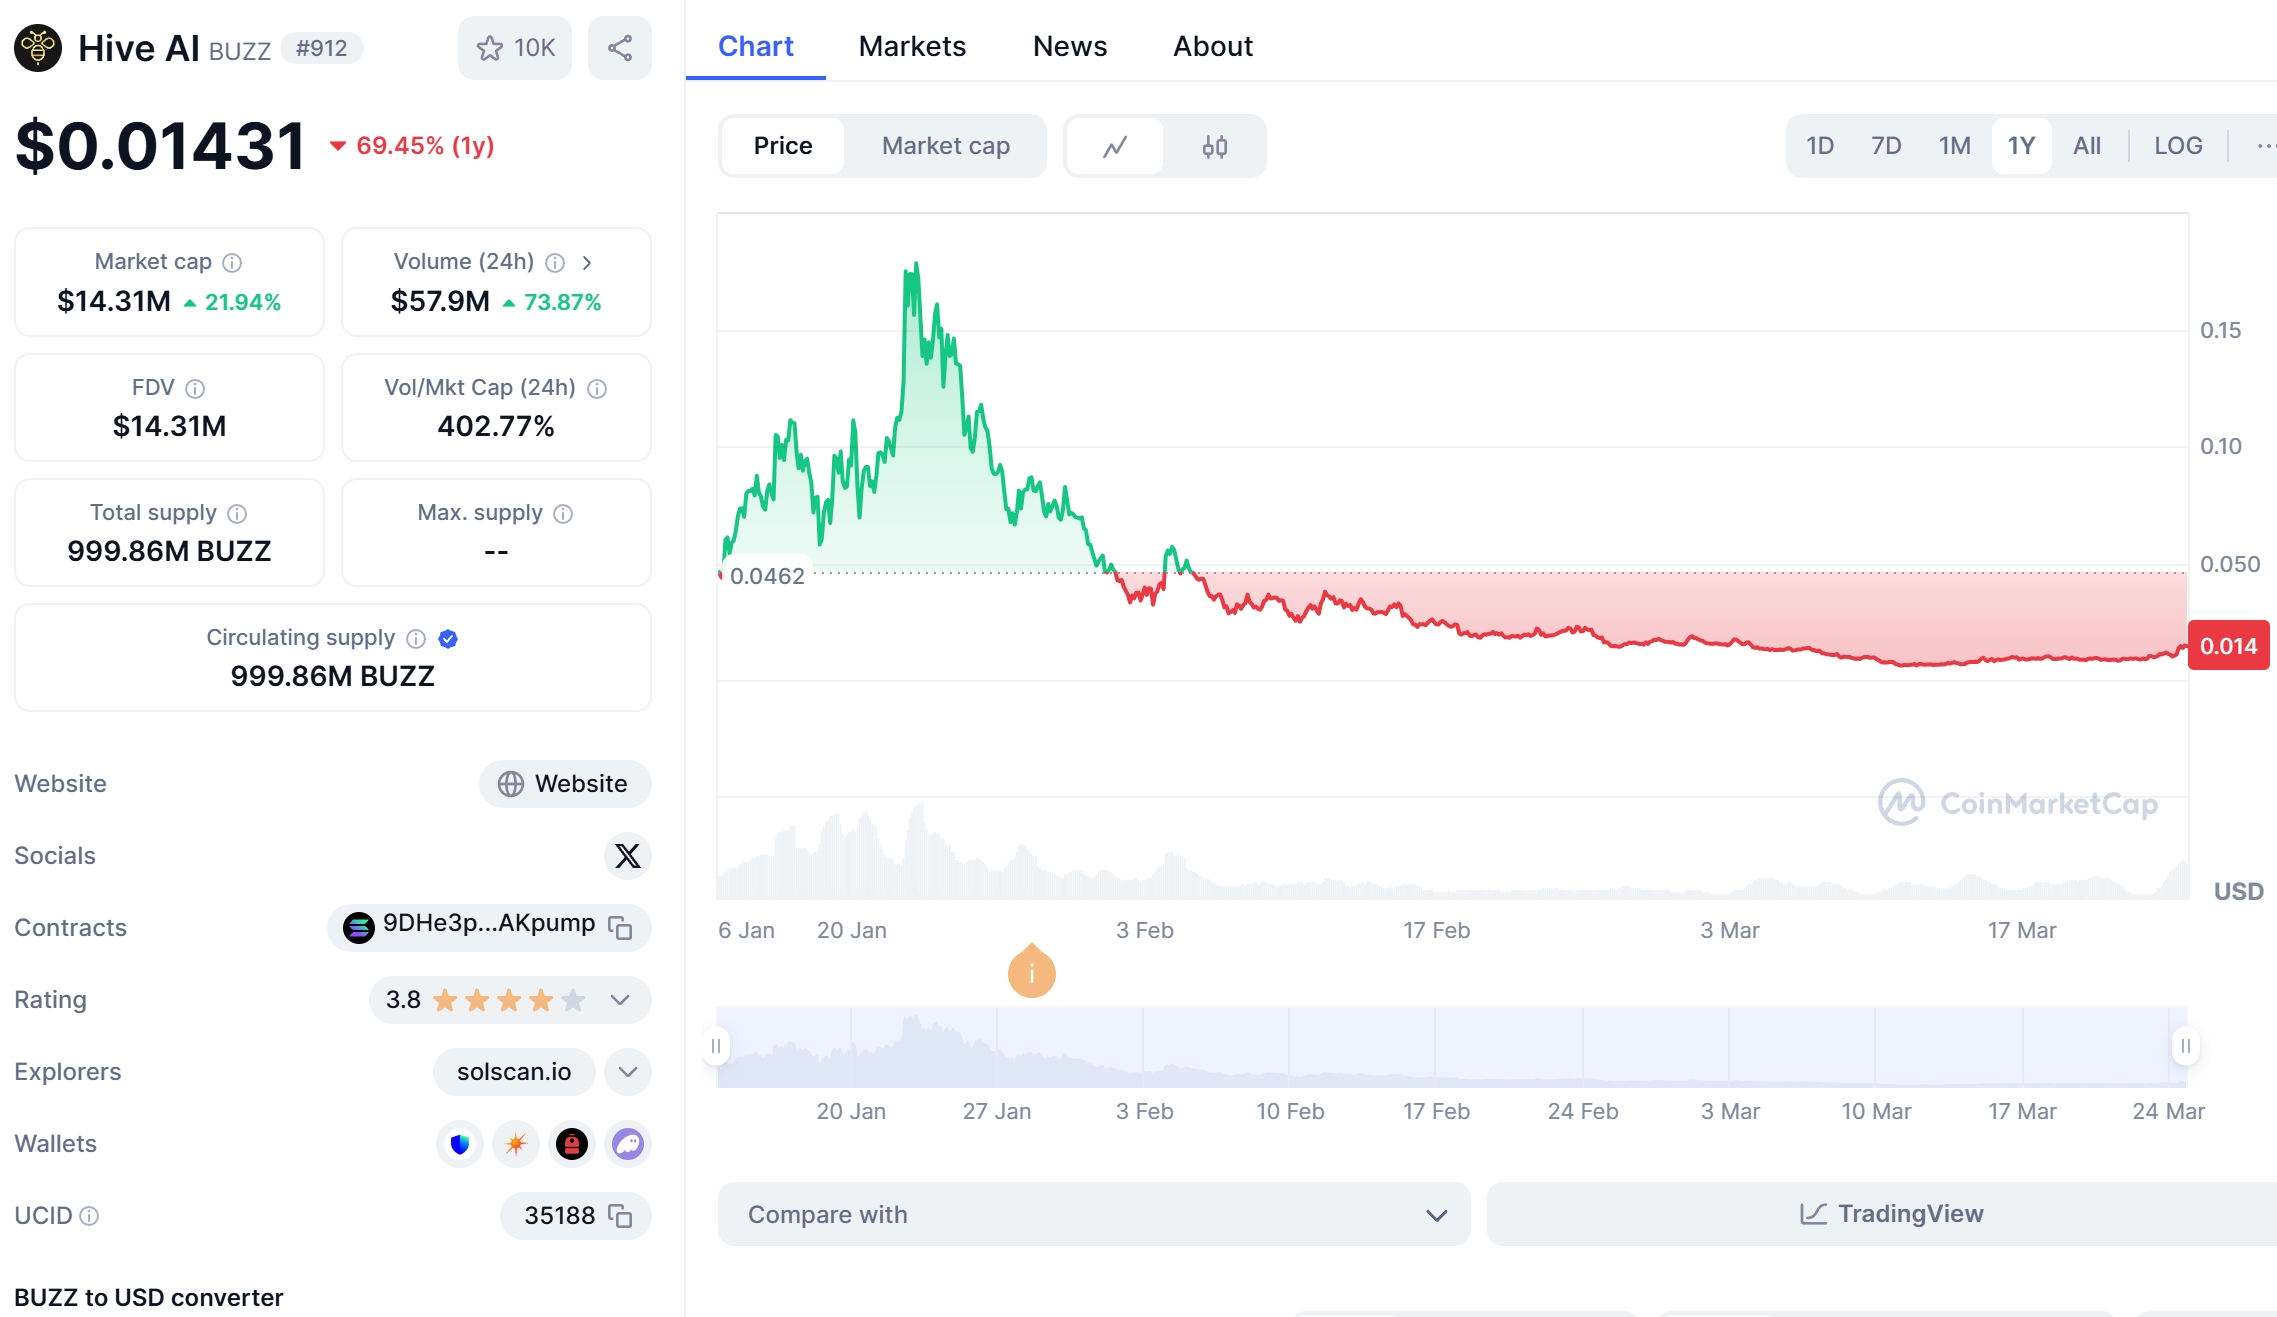Expand the Explorers list chevron

point(628,1072)
